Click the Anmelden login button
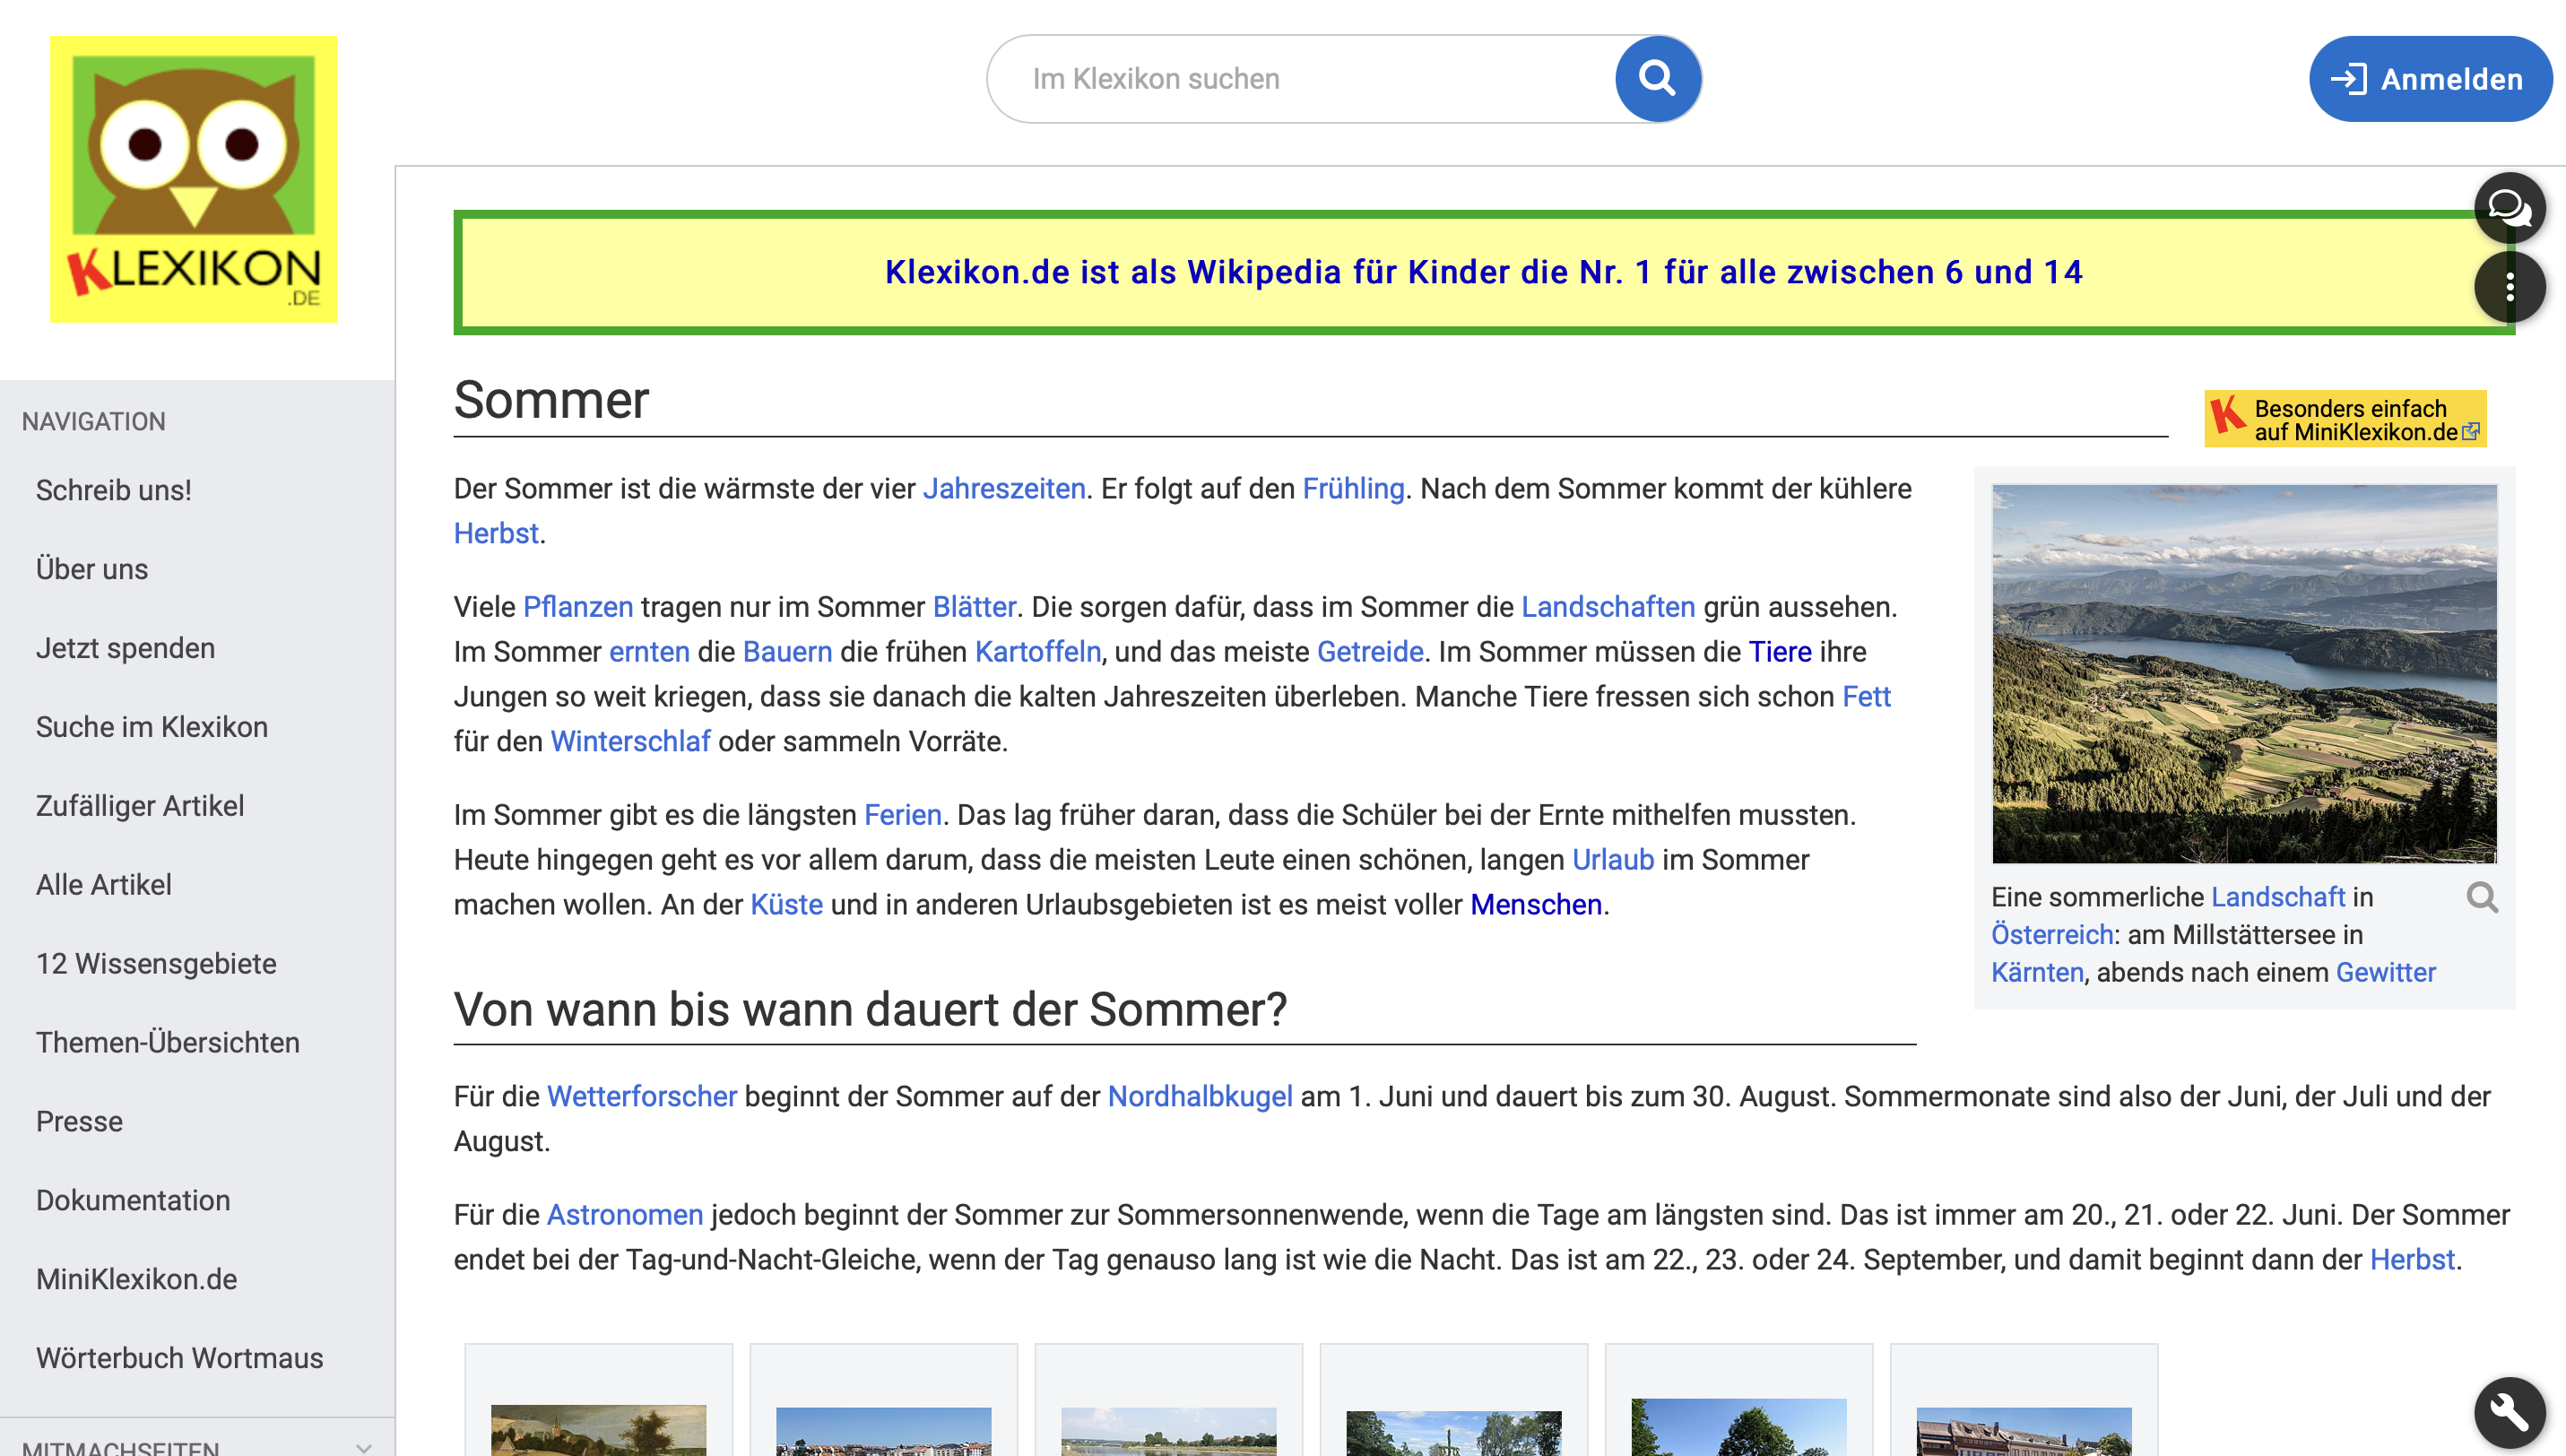Screen dimensions: 2566x1456 (x=2429, y=79)
